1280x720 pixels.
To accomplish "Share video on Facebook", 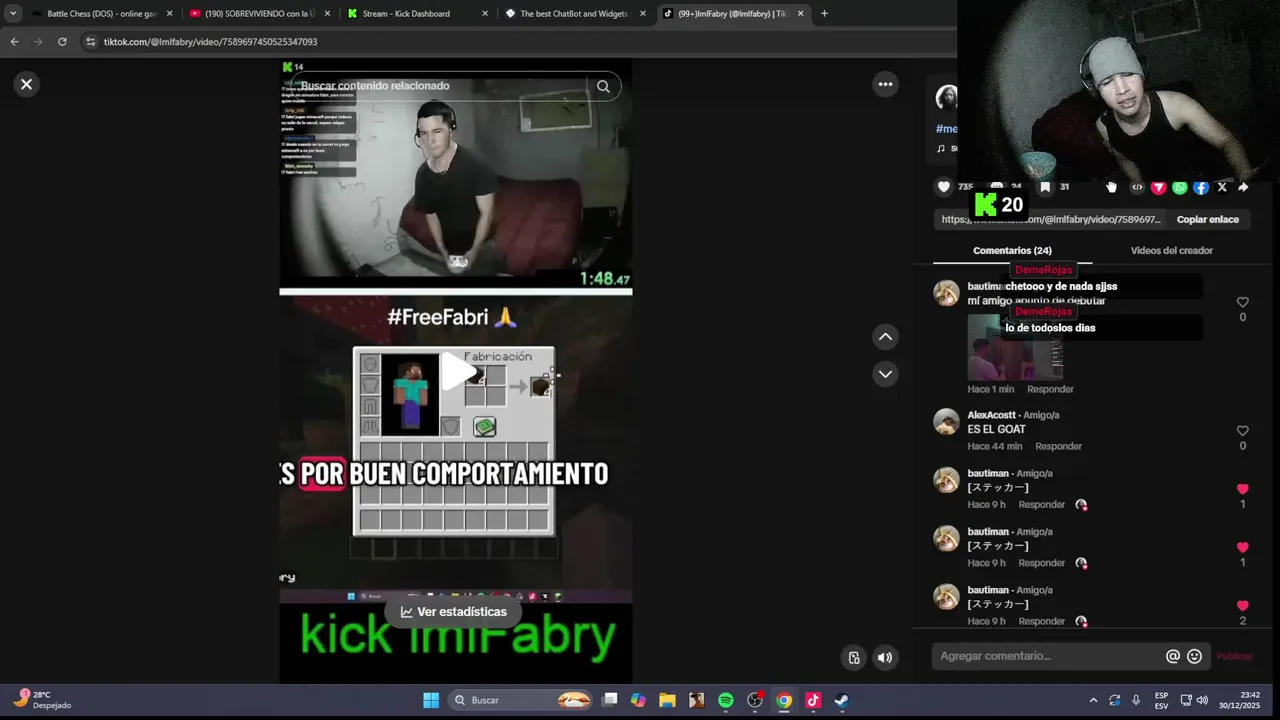I will [1201, 187].
